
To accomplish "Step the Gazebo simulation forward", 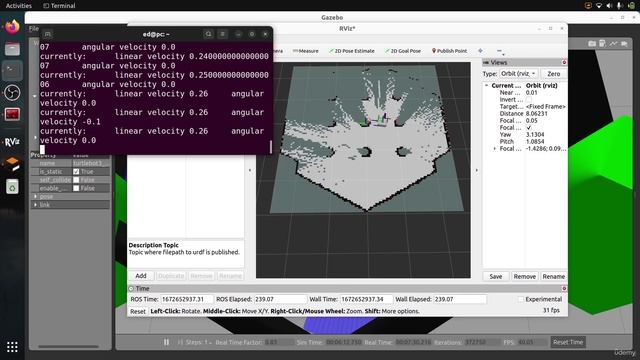I will 180,342.
